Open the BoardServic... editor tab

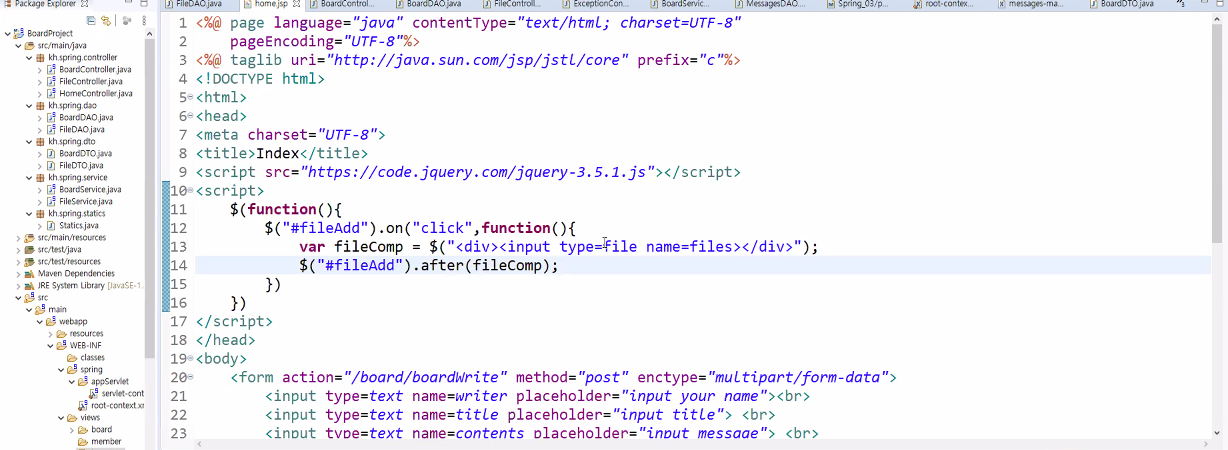[x=679, y=5]
